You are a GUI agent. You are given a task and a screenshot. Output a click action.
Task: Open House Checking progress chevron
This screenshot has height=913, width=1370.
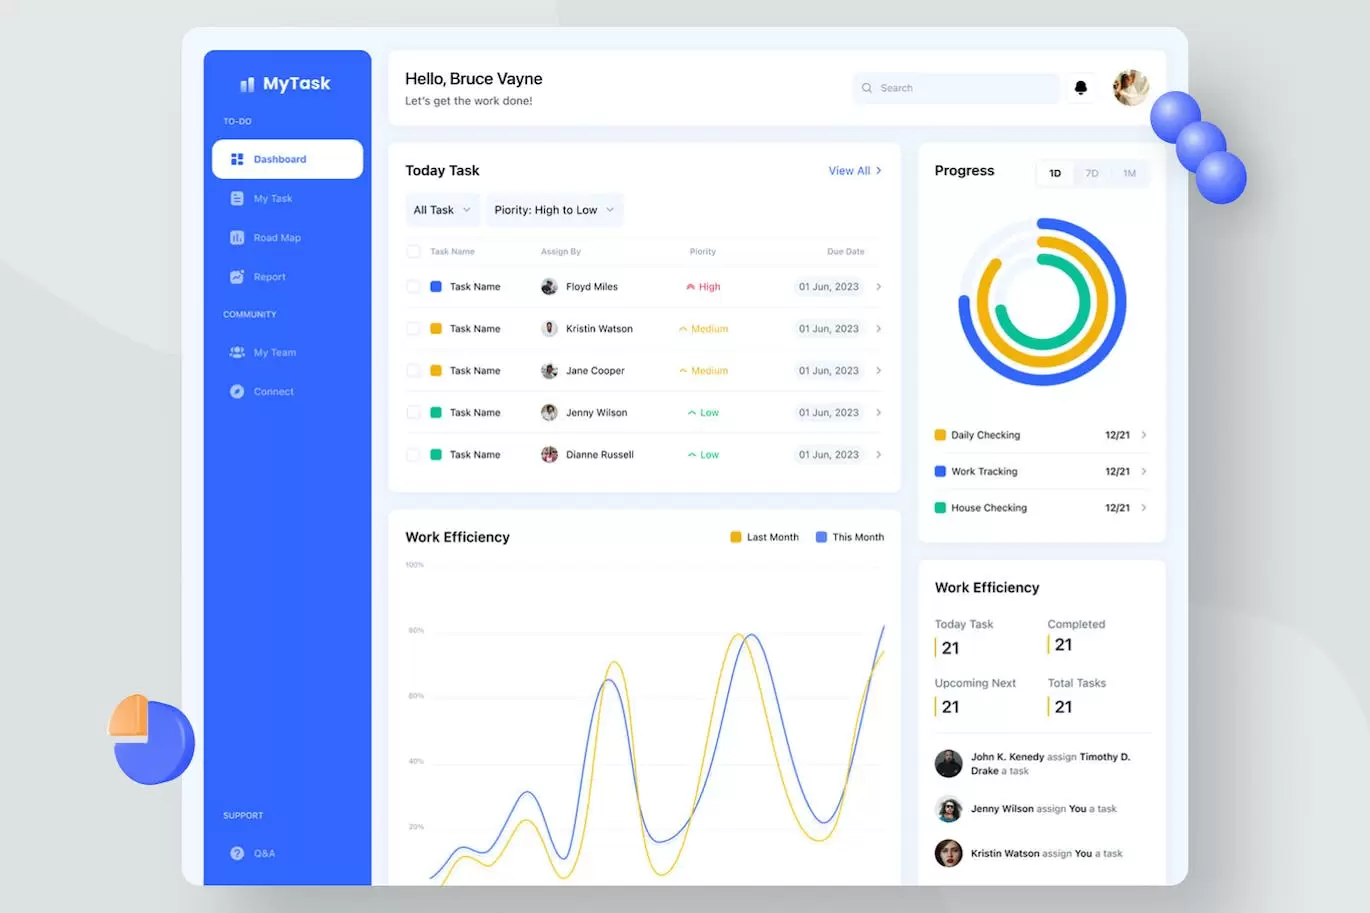pos(1144,508)
